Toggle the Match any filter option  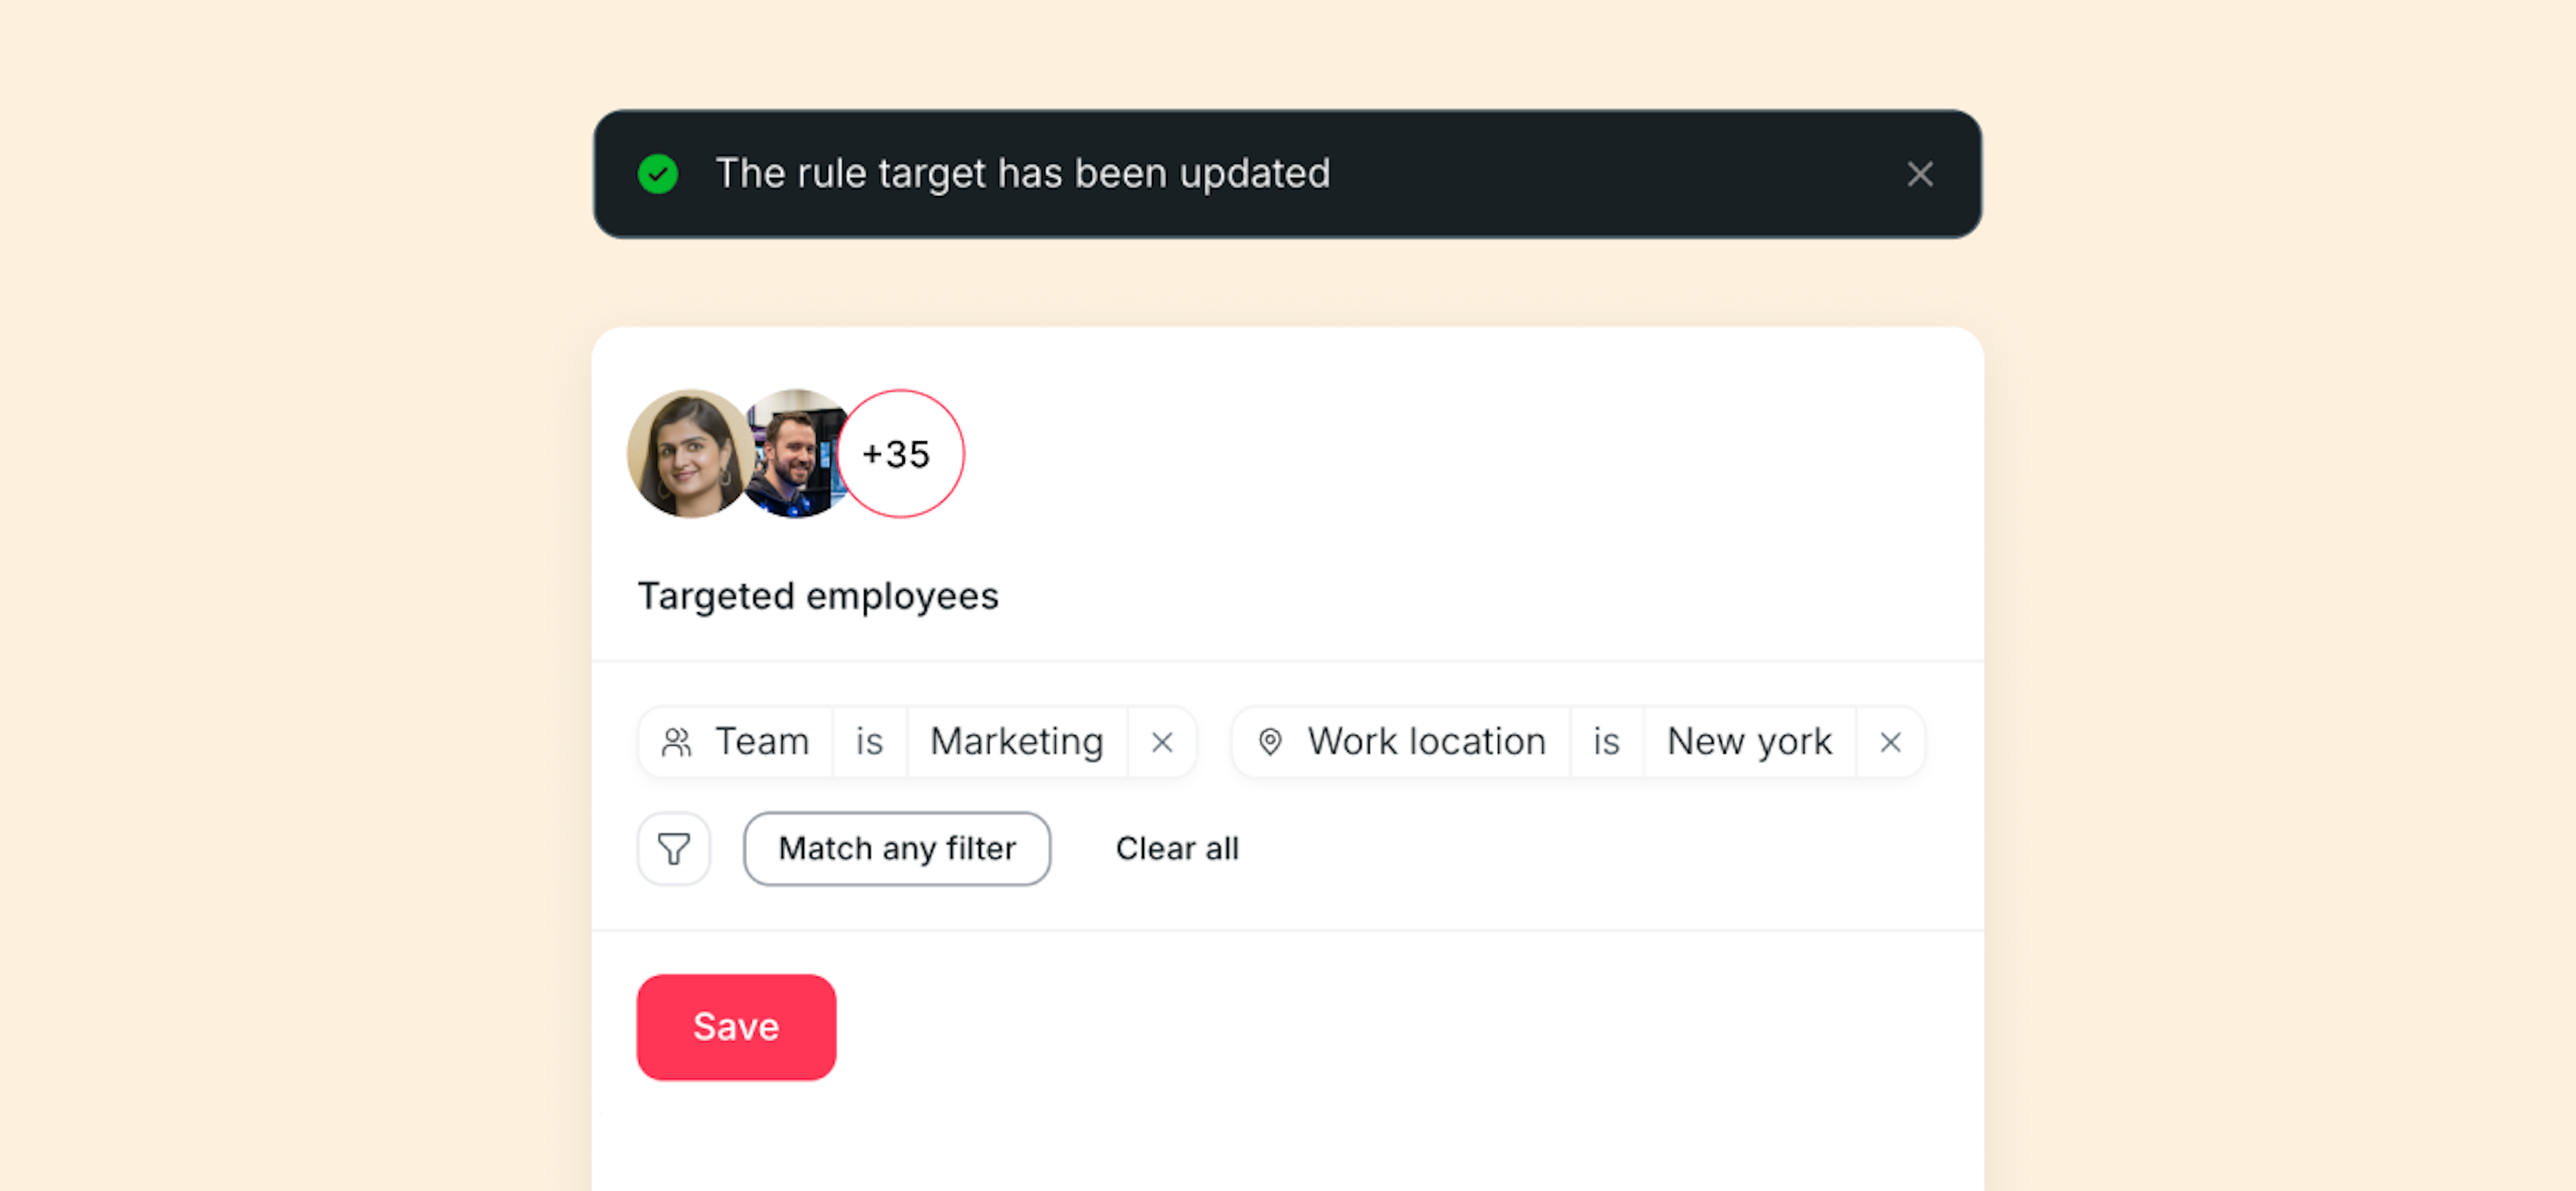coord(896,849)
